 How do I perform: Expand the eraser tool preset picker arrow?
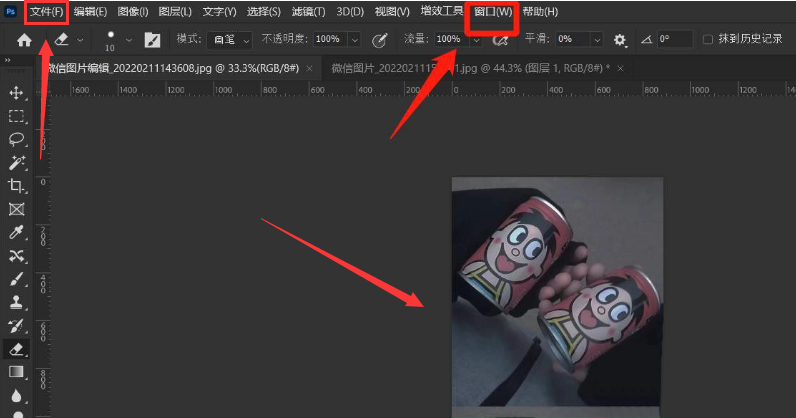click(x=80, y=40)
